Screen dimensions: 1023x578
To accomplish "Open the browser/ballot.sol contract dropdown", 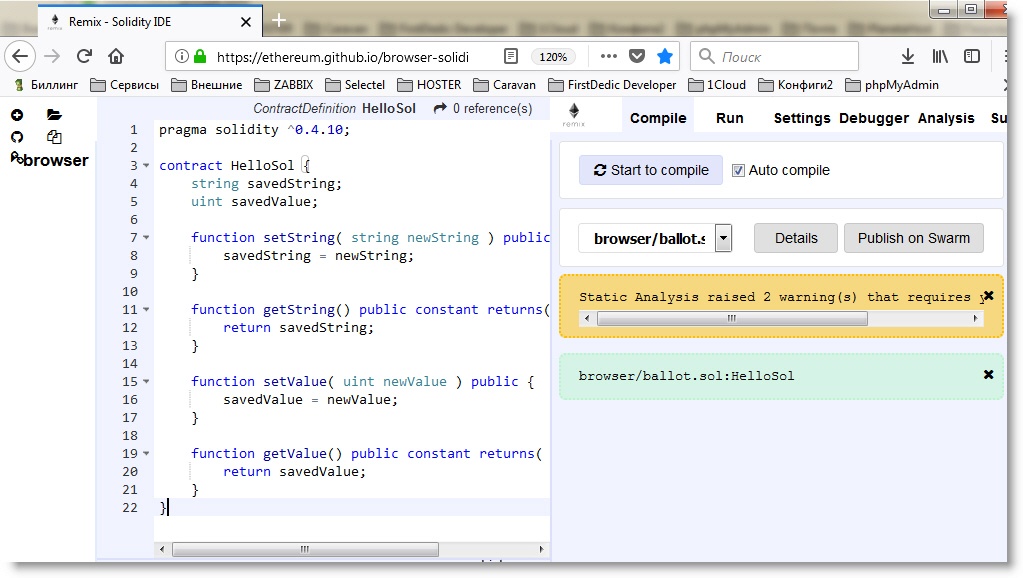I will [724, 238].
